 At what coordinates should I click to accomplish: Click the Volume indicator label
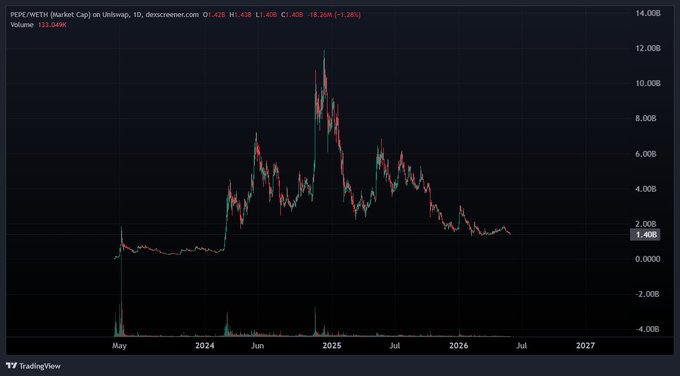point(22,25)
